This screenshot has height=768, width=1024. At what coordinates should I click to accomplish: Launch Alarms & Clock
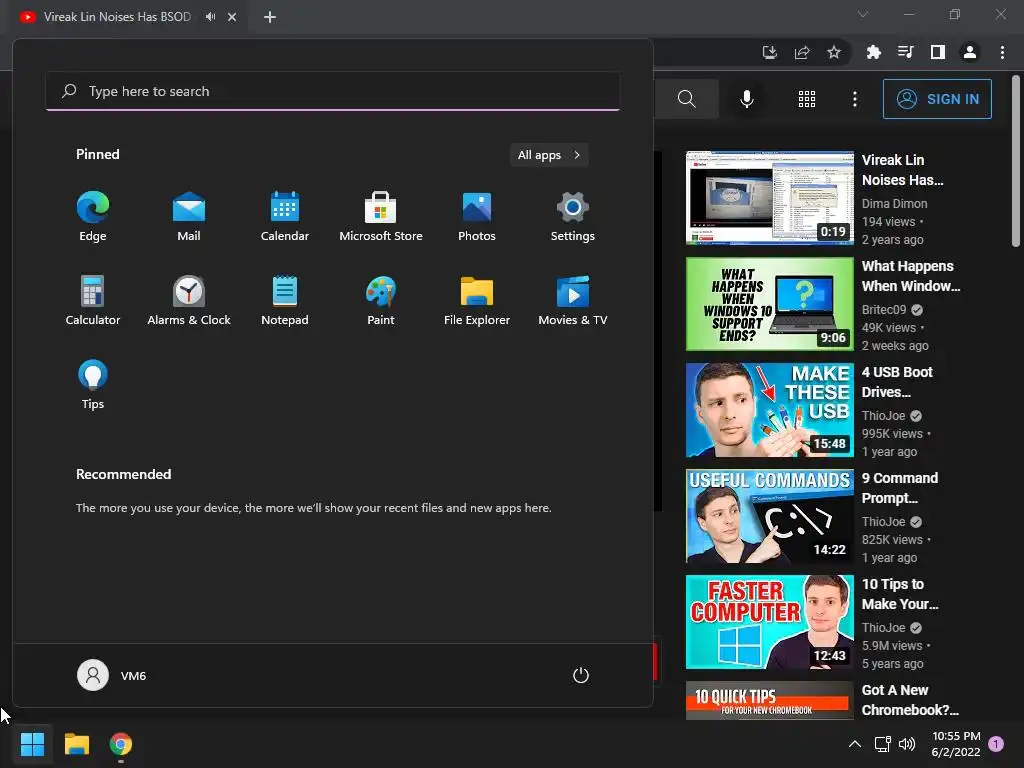[189, 300]
